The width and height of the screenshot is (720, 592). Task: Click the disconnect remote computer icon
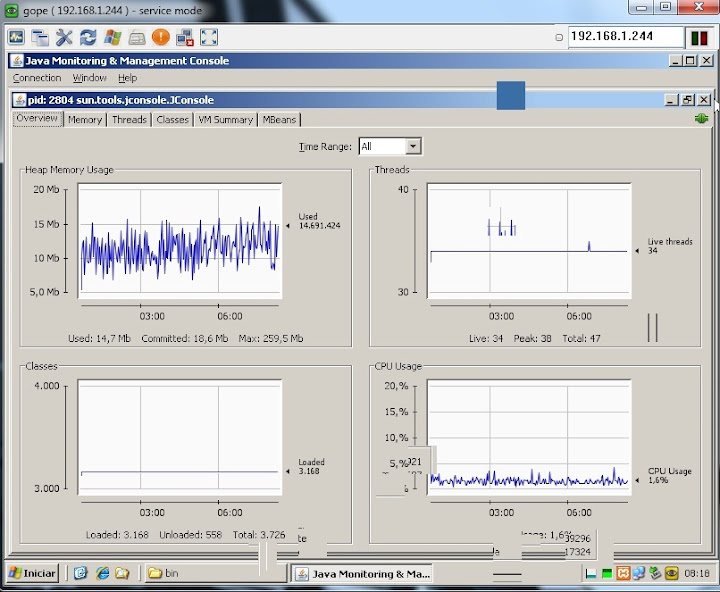tap(184, 37)
